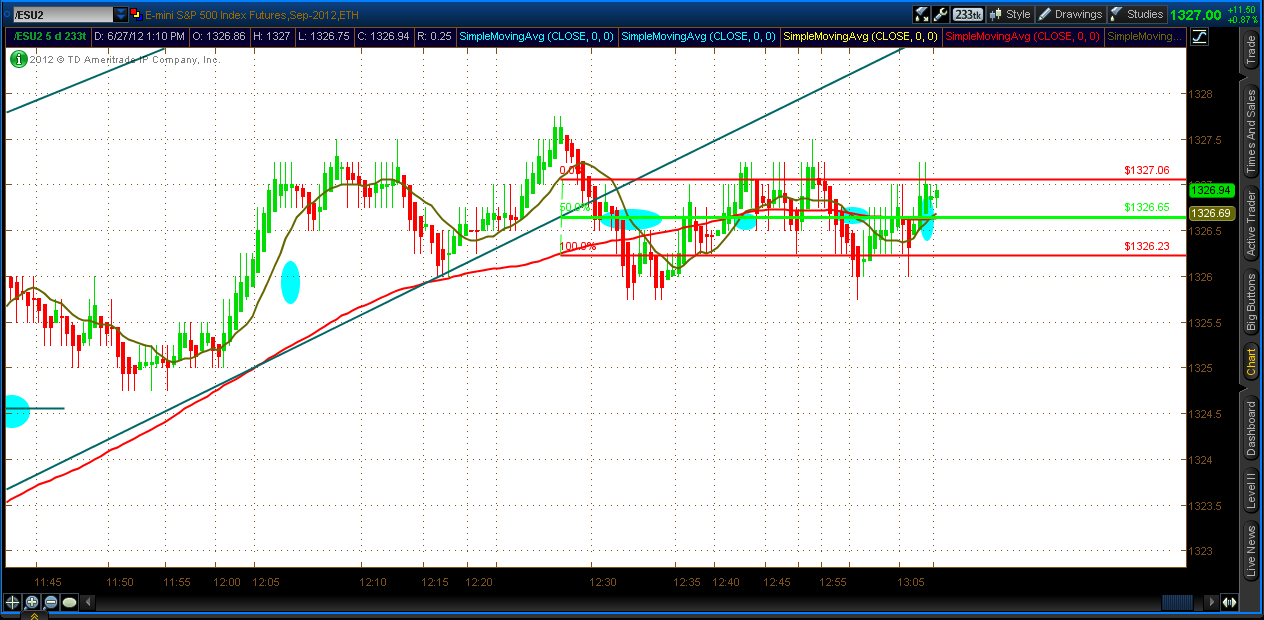Open the Big Buttons side tab
This screenshot has width=1264, height=620.
click(x=1251, y=303)
